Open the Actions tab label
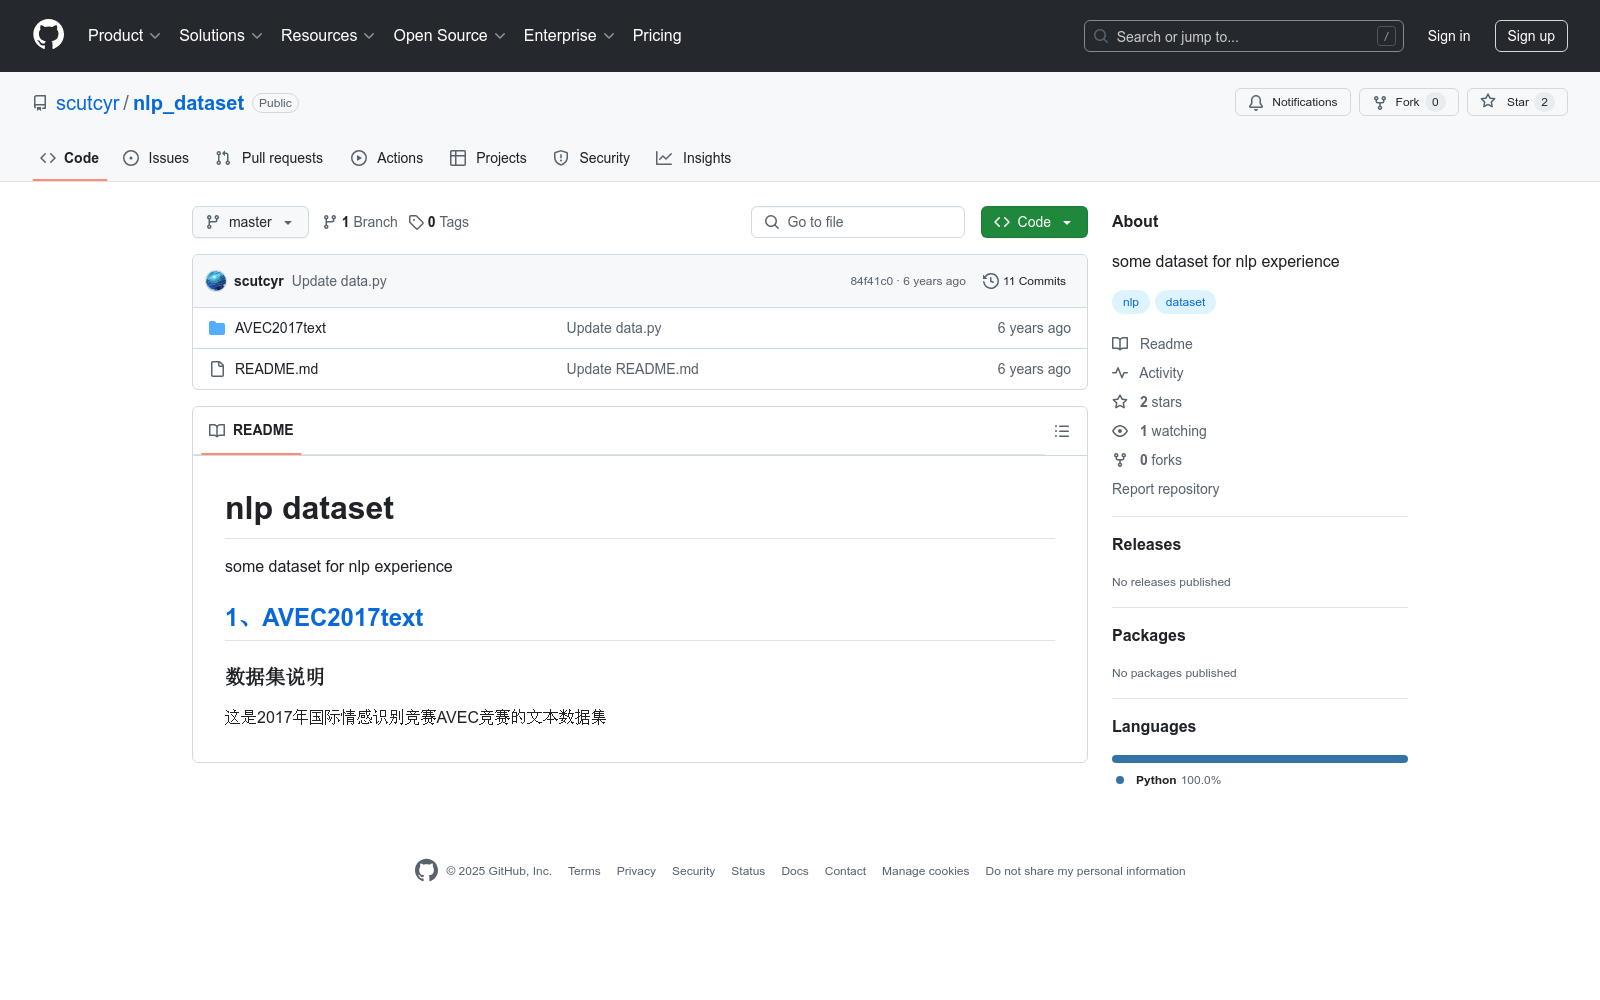Viewport: 1600px width, 1000px height. pos(400,158)
